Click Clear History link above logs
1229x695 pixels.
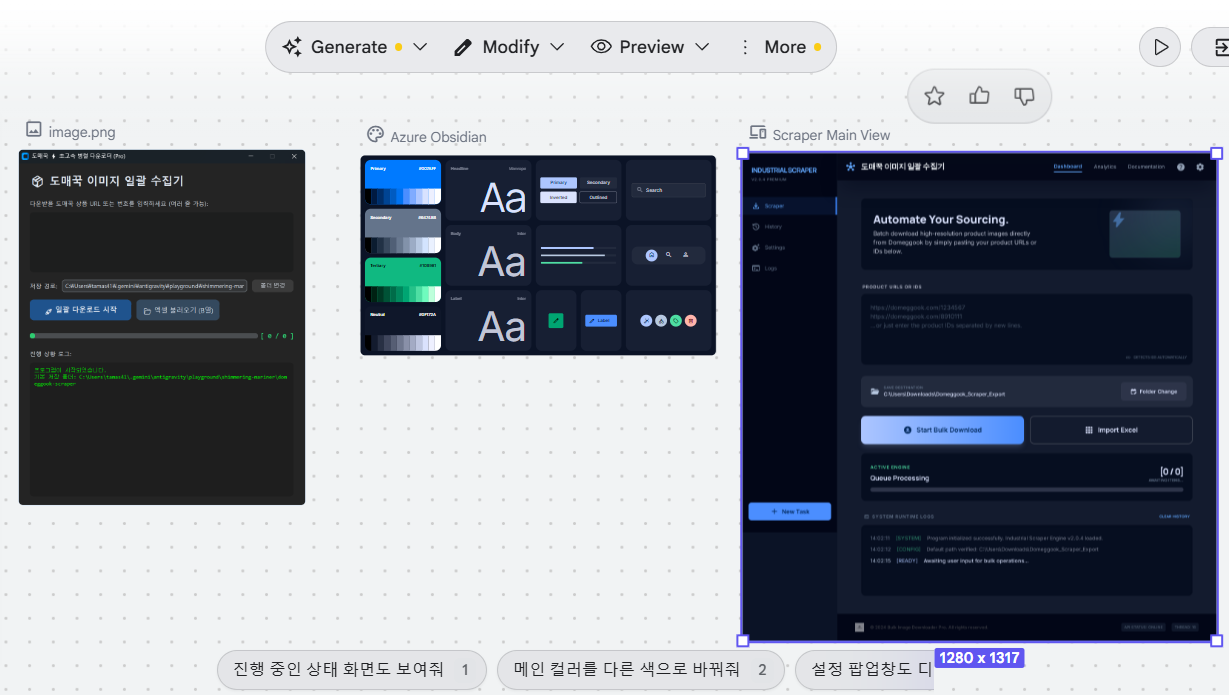click(x=1174, y=516)
